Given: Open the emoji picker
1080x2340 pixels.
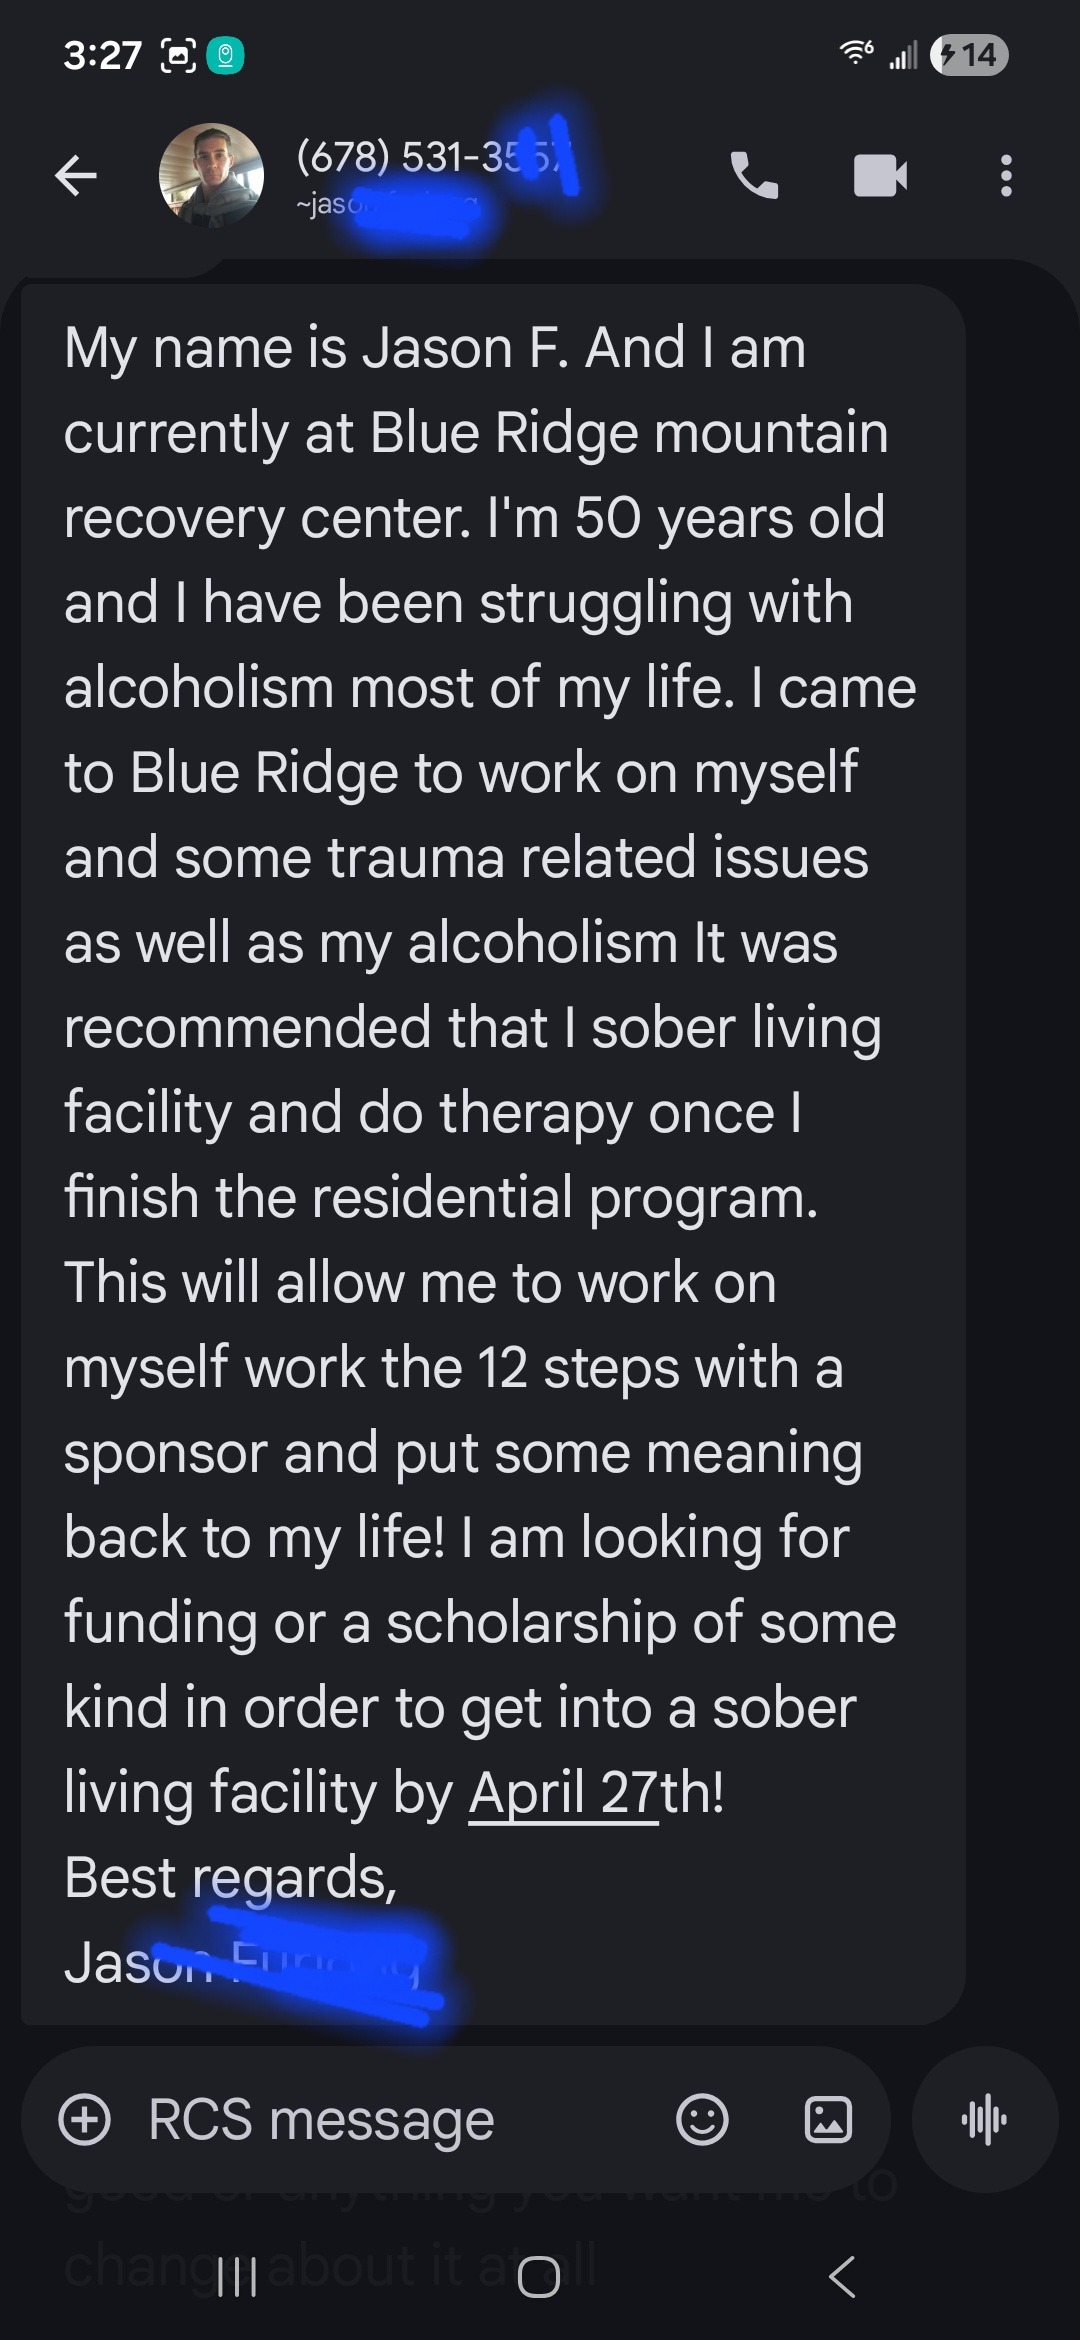Looking at the screenshot, I should pos(702,2119).
